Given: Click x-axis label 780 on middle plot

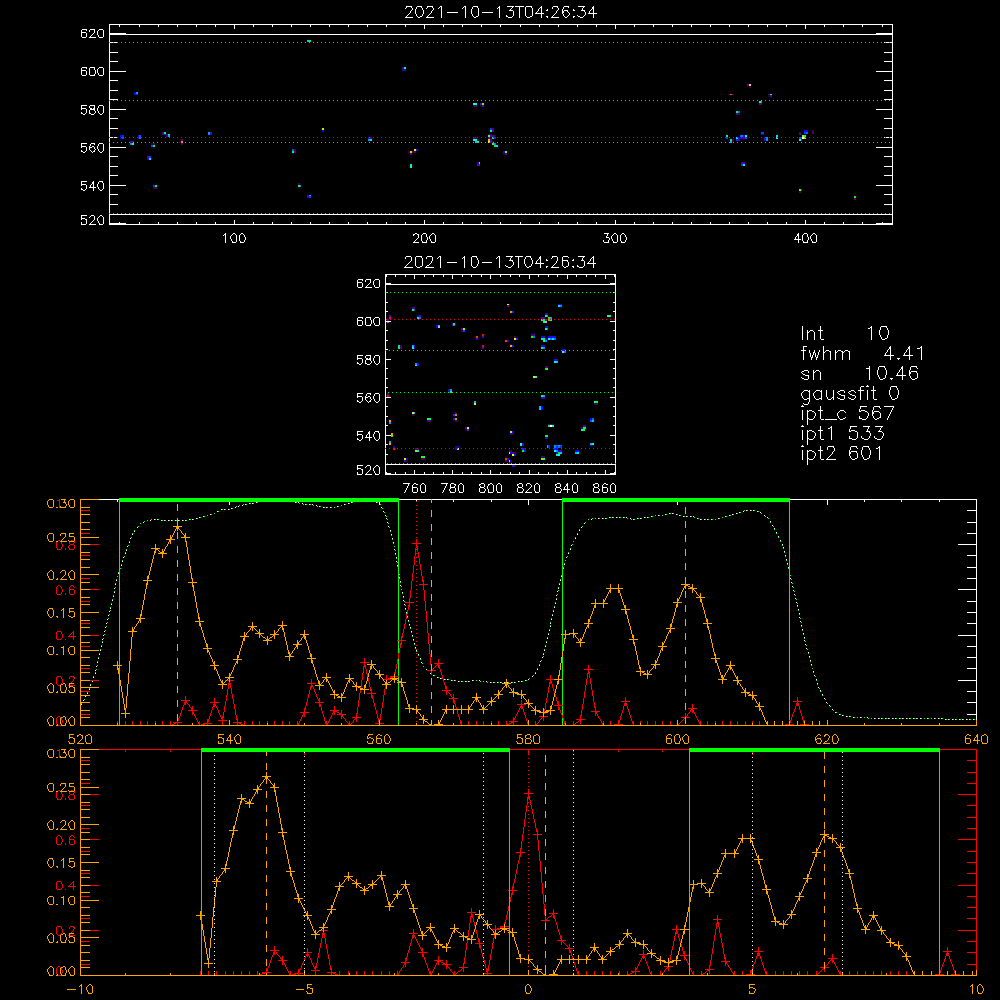Looking at the screenshot, I should pos(453,489).
